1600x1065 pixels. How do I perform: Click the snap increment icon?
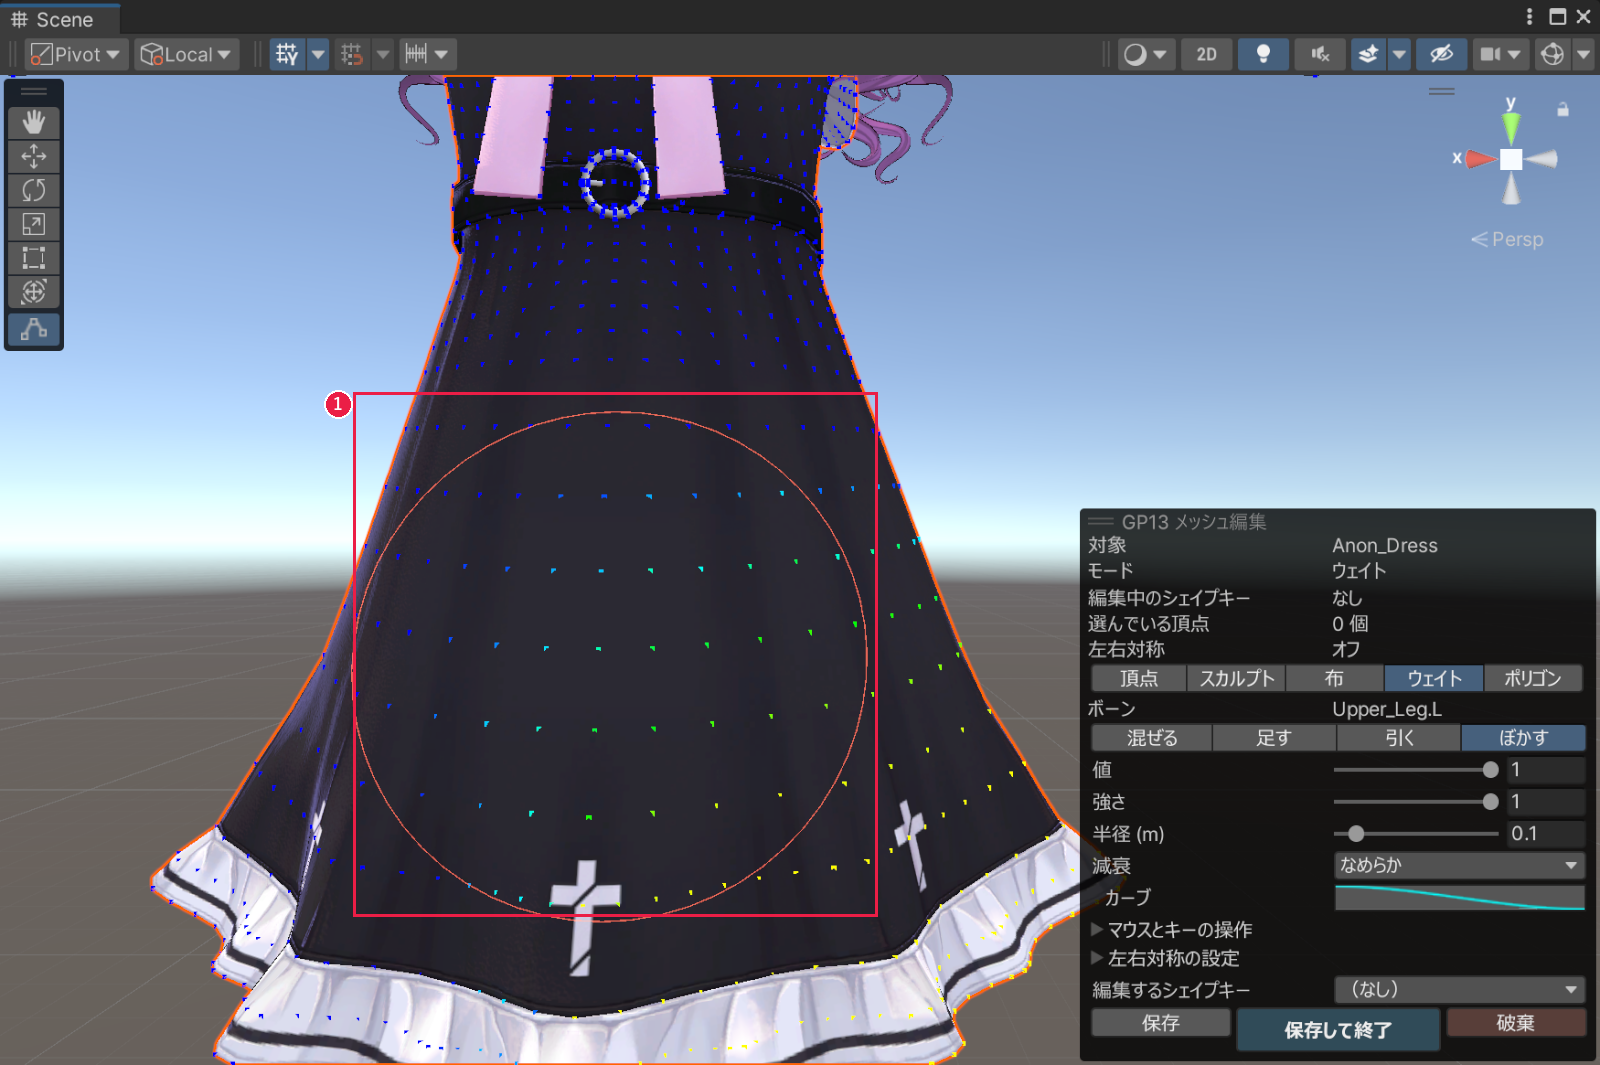pos(351,54)
